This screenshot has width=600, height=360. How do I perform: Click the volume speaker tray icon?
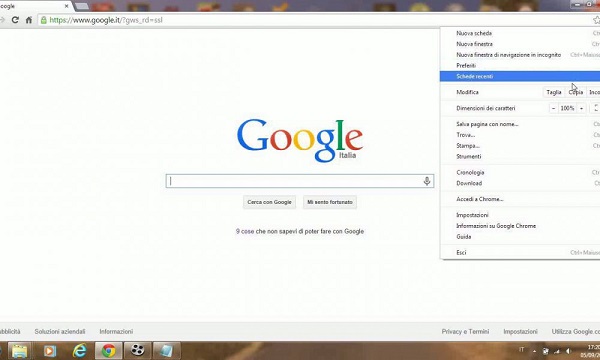(x=569, y=351)
